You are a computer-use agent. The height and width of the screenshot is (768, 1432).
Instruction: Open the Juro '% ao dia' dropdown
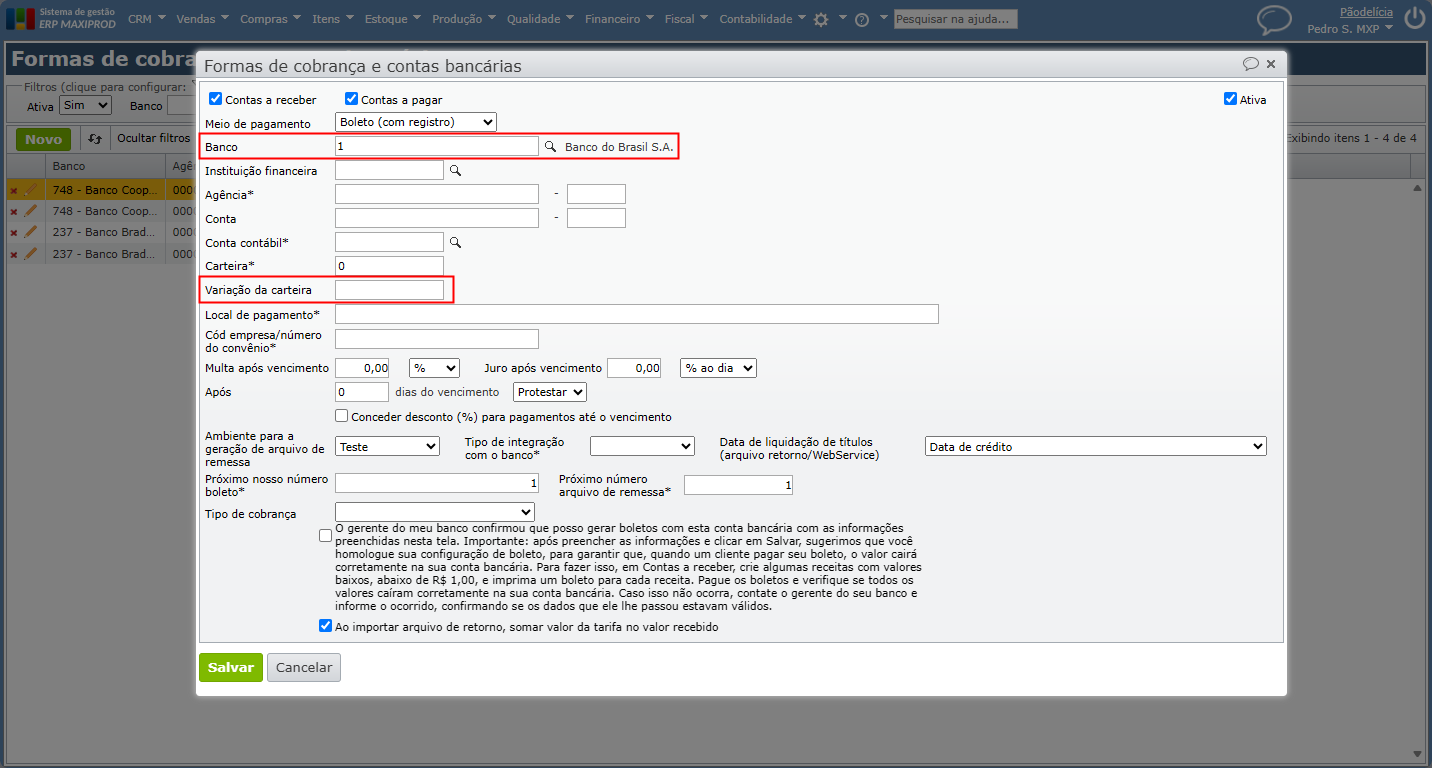(718, 368)
